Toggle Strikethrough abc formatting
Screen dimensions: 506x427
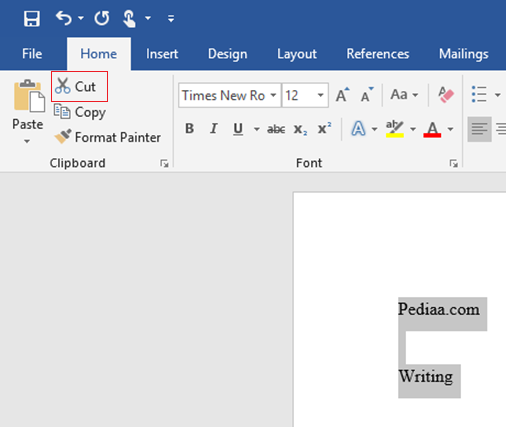(276, 129)
